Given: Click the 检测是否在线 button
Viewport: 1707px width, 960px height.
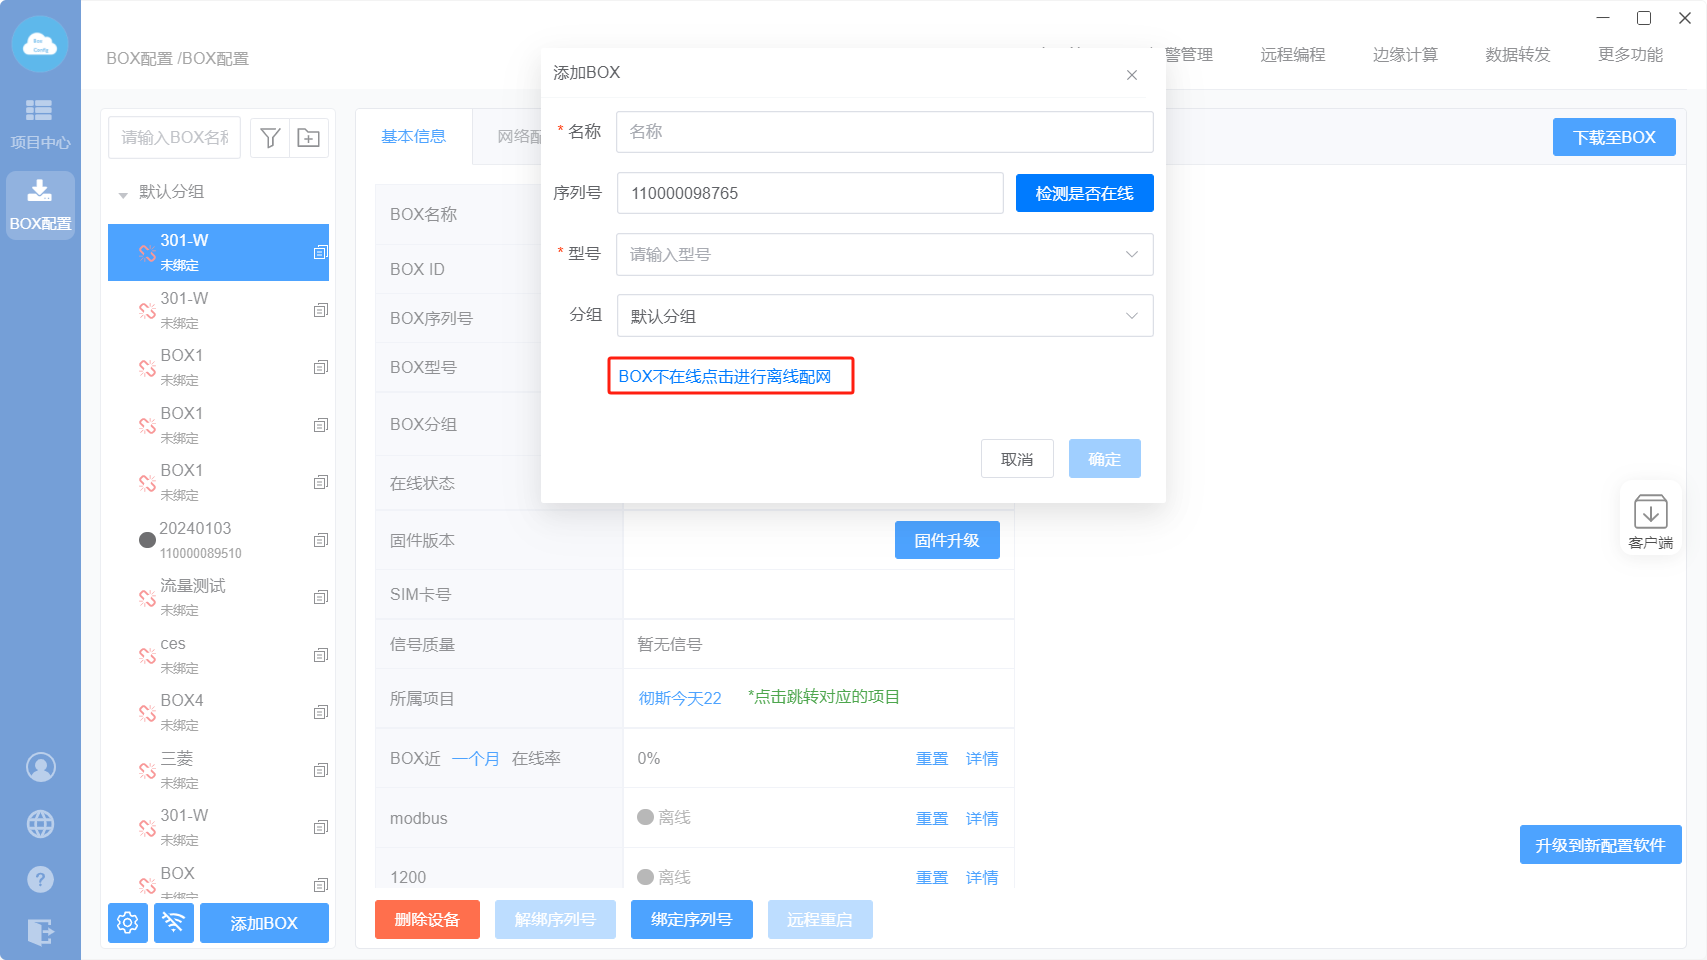Looking at the screenshot, I should click(x=1084, y=193).
